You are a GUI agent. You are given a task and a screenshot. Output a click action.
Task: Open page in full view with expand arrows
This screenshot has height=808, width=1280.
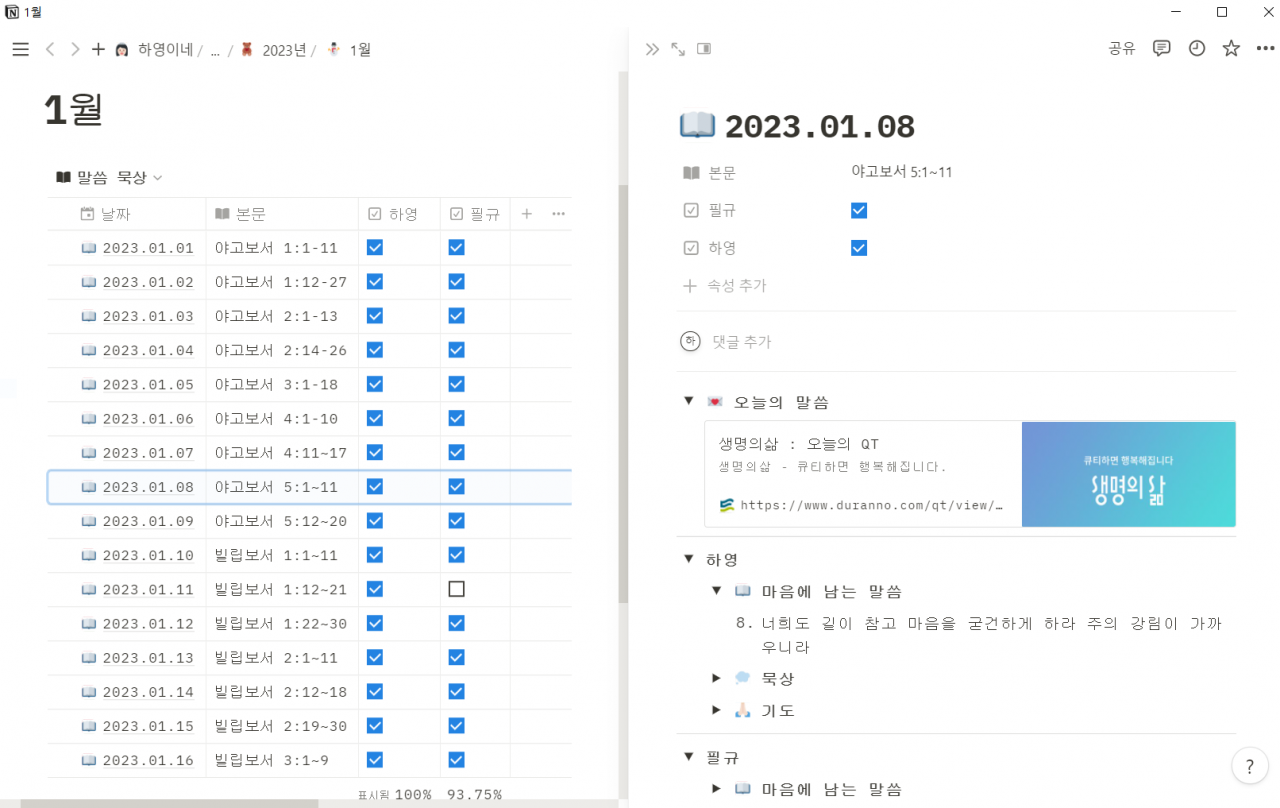(x=678, y=49)
